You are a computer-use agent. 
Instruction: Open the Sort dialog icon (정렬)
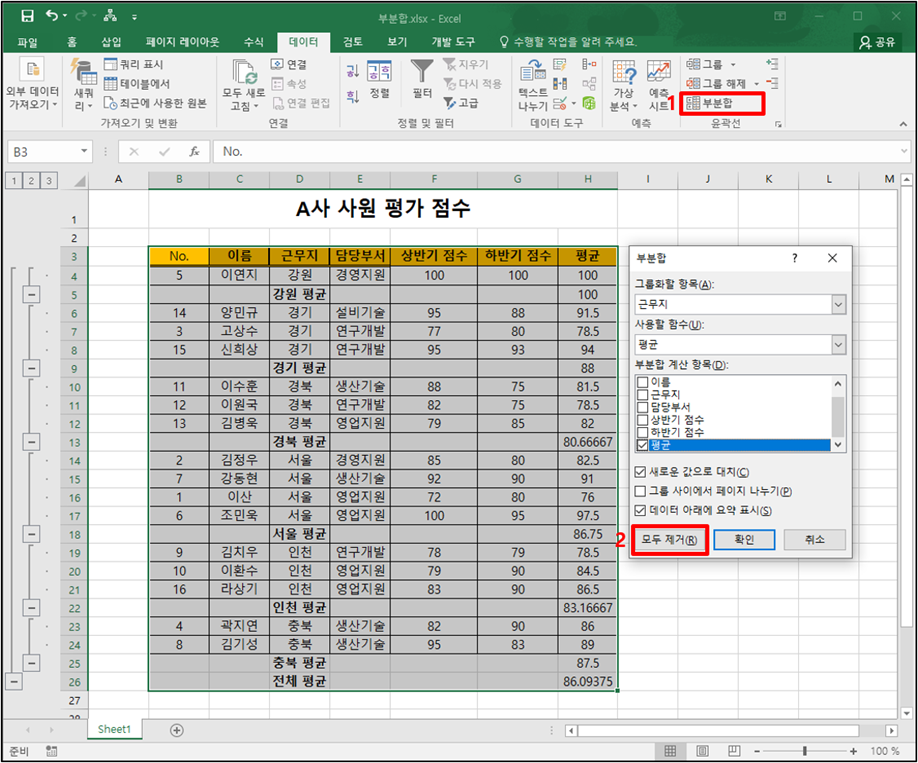(379, 71)
